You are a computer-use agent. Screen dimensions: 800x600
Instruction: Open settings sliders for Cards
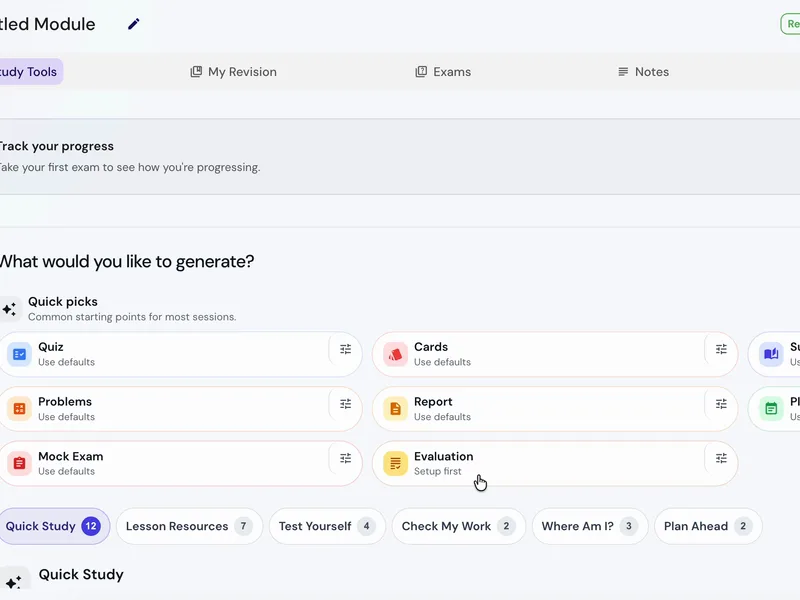(721, 349)
